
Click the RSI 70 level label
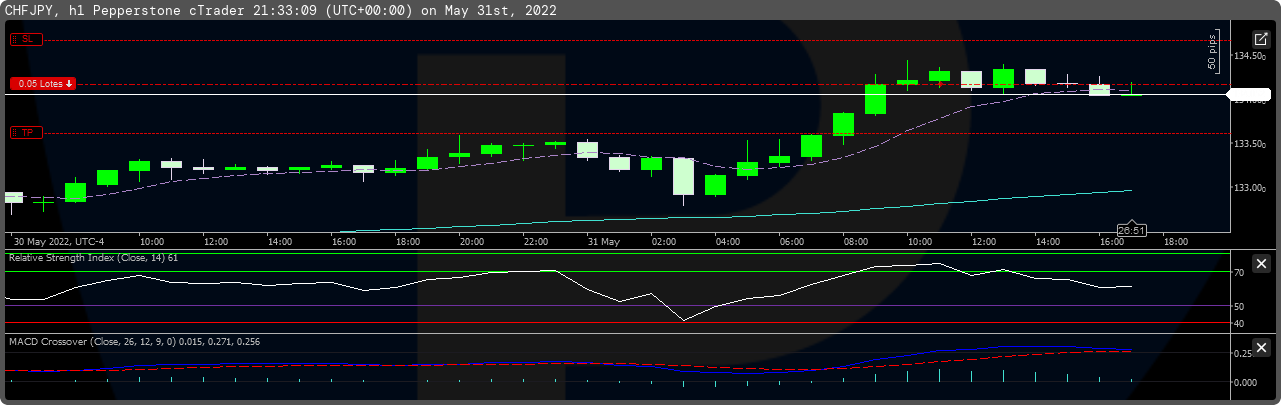click(1239, 271)
